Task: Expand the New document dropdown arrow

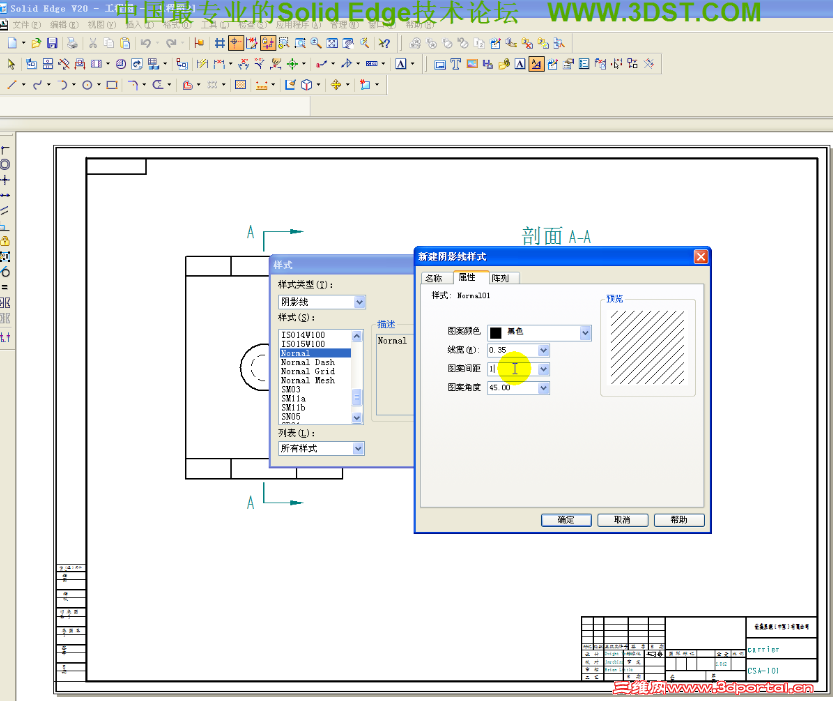Action: (x=23, y=43)
